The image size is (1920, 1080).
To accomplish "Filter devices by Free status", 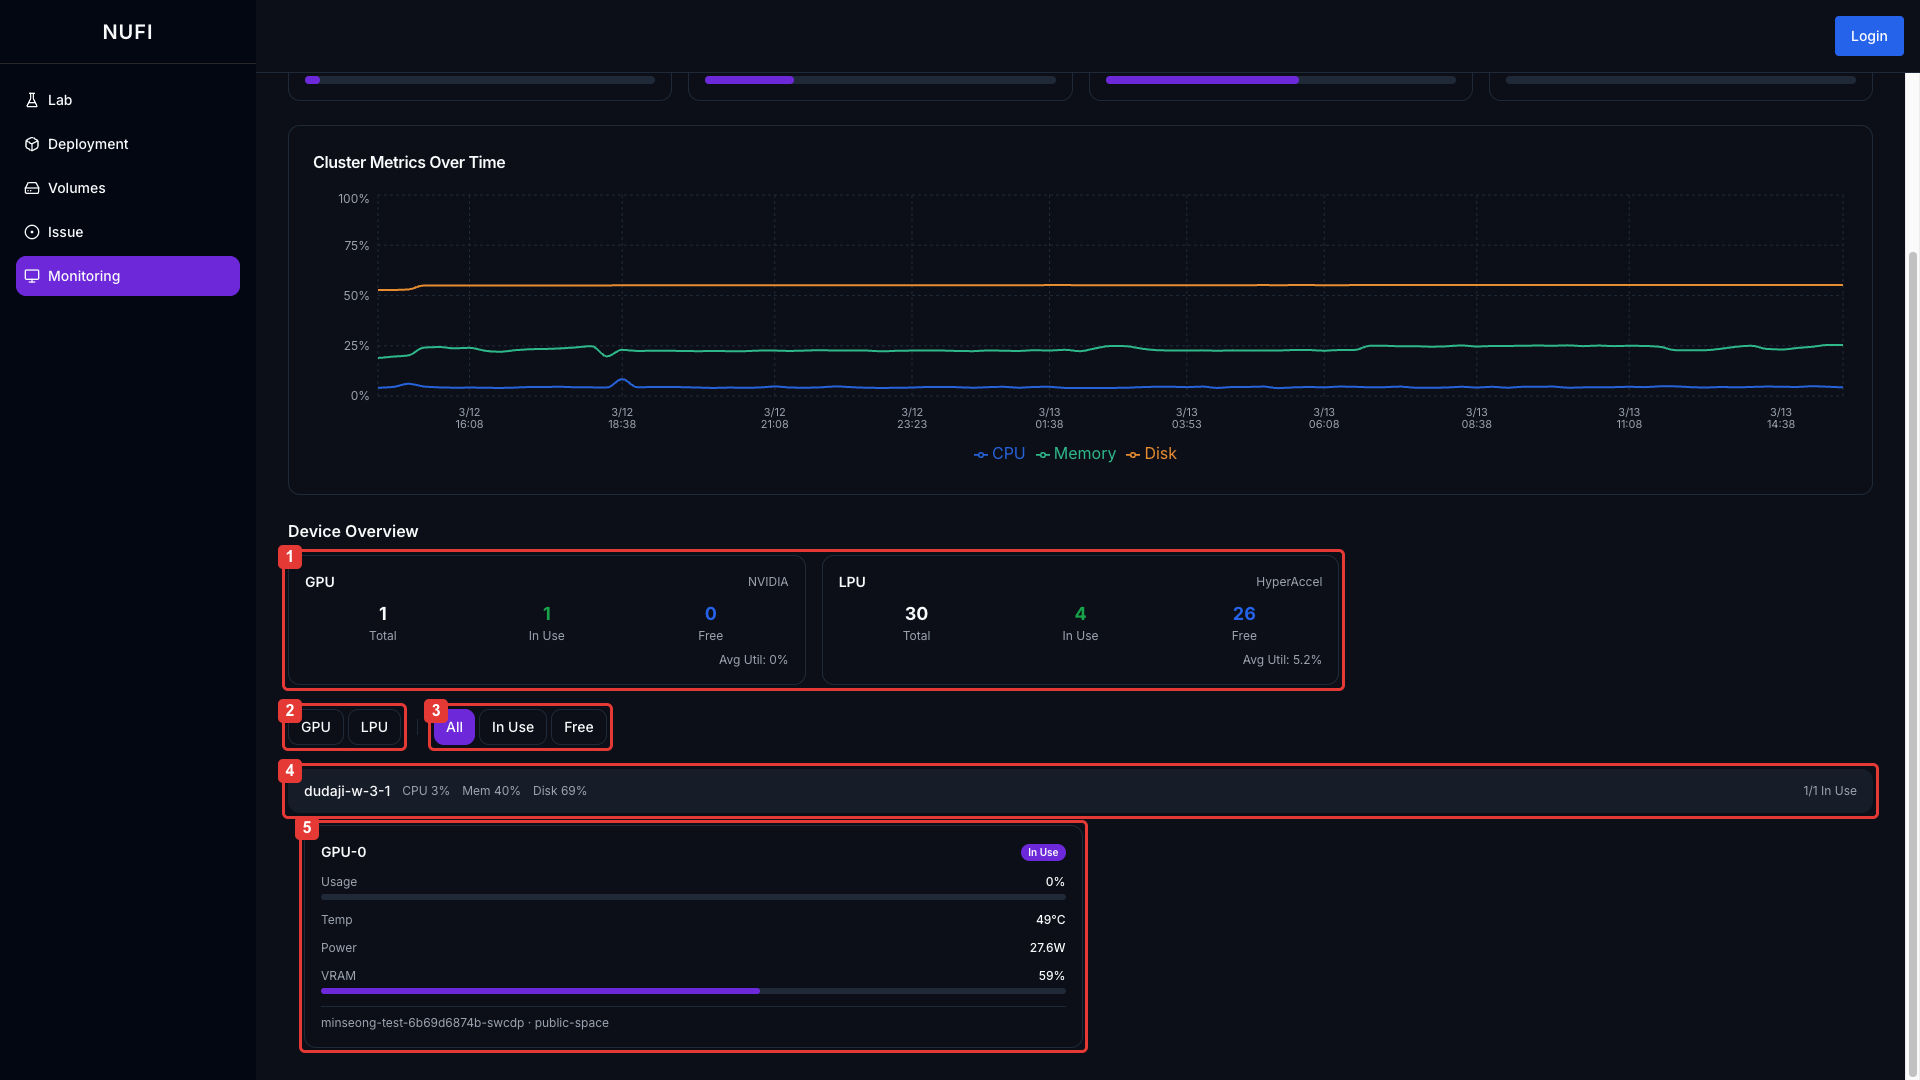I will click(578, 727).
